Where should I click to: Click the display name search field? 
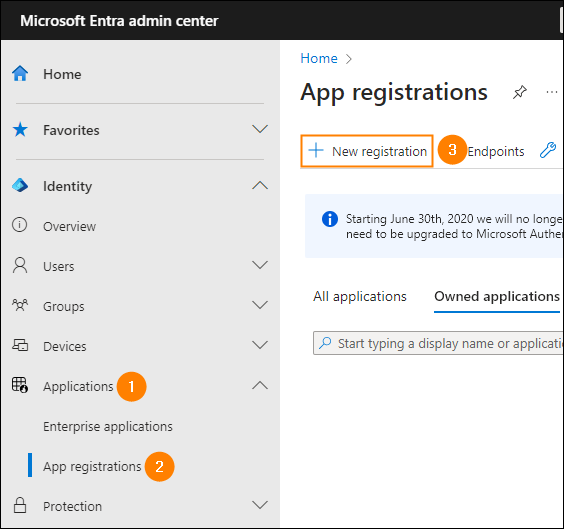tap(438, 343)
